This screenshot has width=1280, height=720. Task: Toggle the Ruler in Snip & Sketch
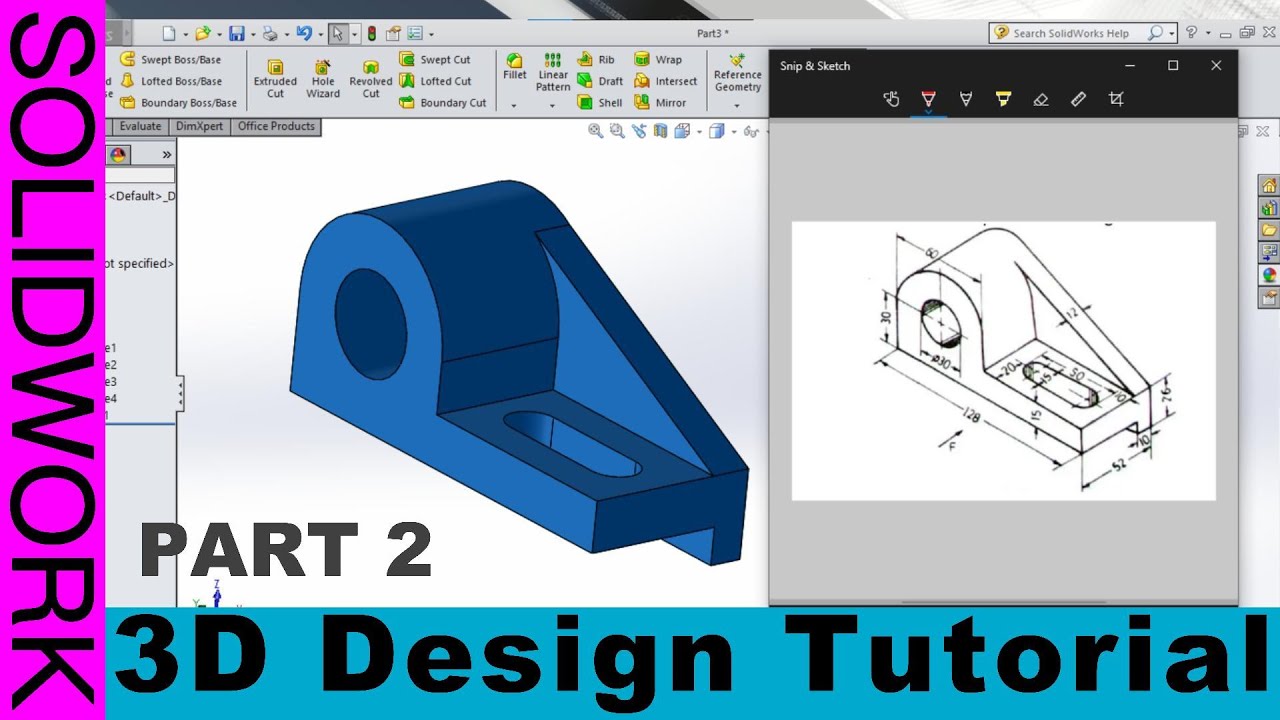[x=1078, y=99]
